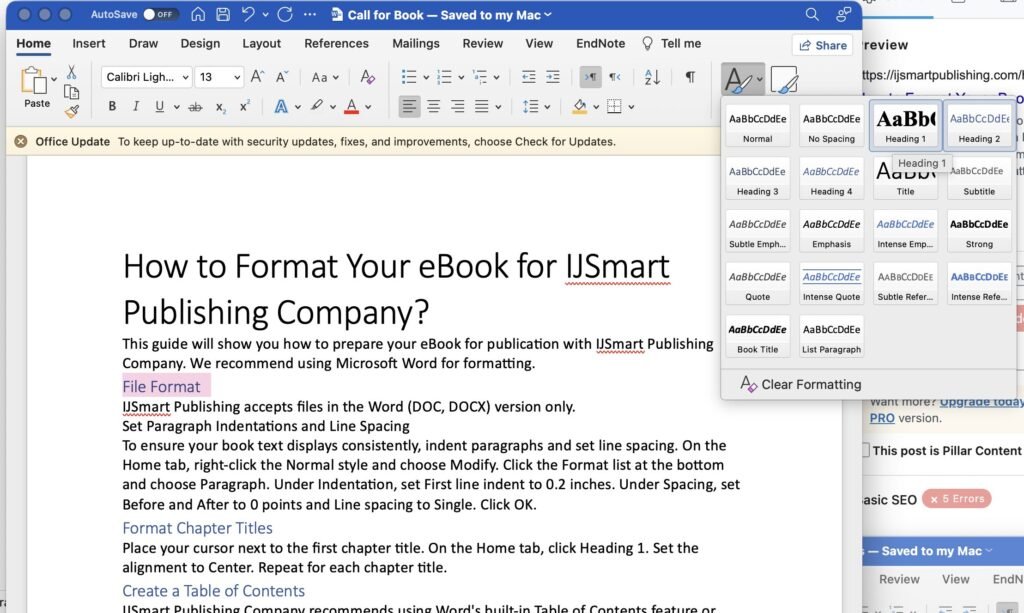
Task: Apply paragraph shading color
Action: coord(579,106)
